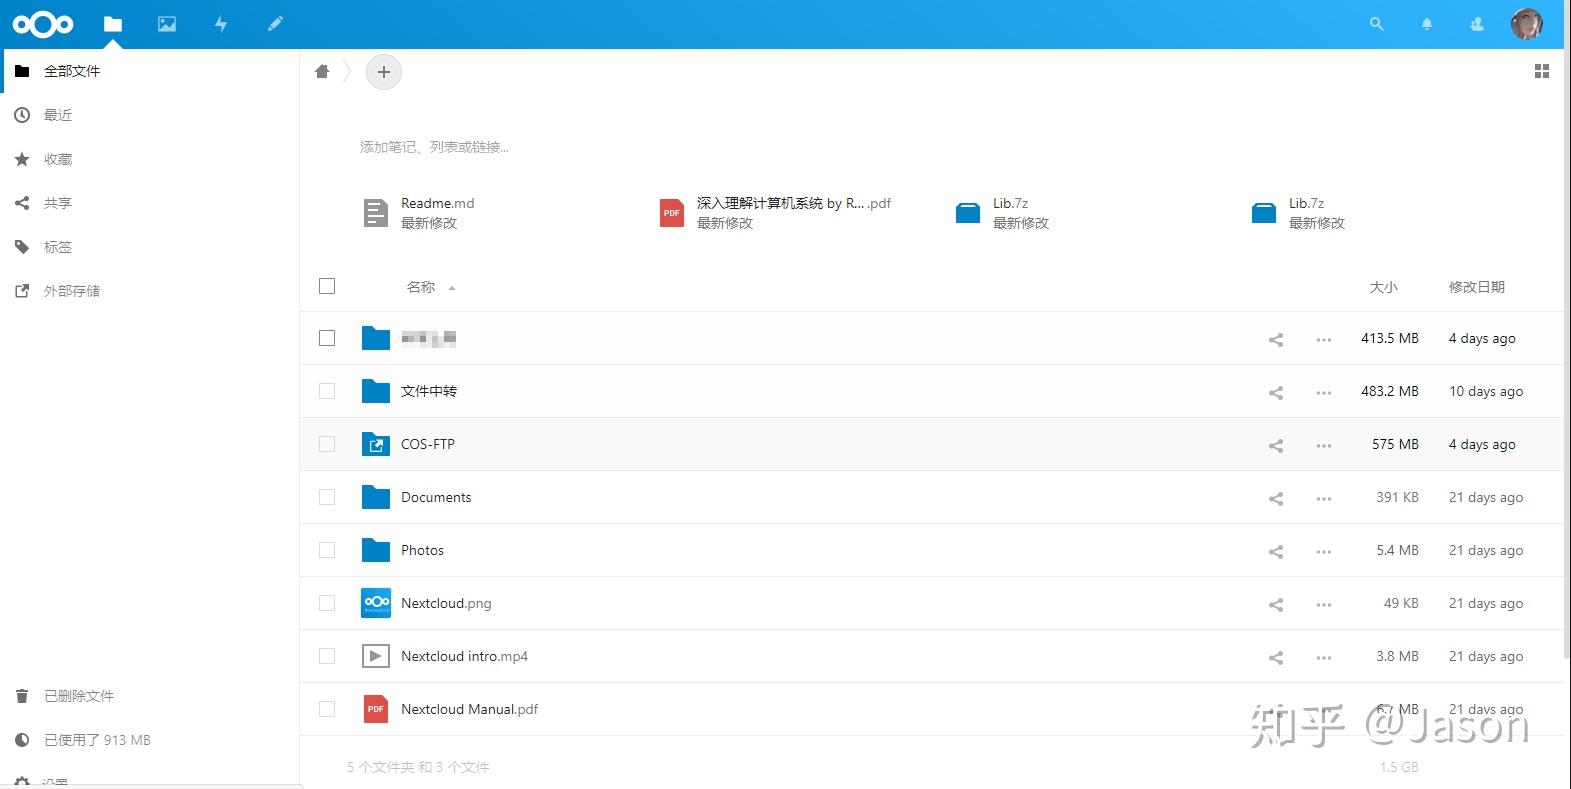Open search with the magnifier icon
The width and height of the screenshot is (1571, 789).
[1377, 24]
